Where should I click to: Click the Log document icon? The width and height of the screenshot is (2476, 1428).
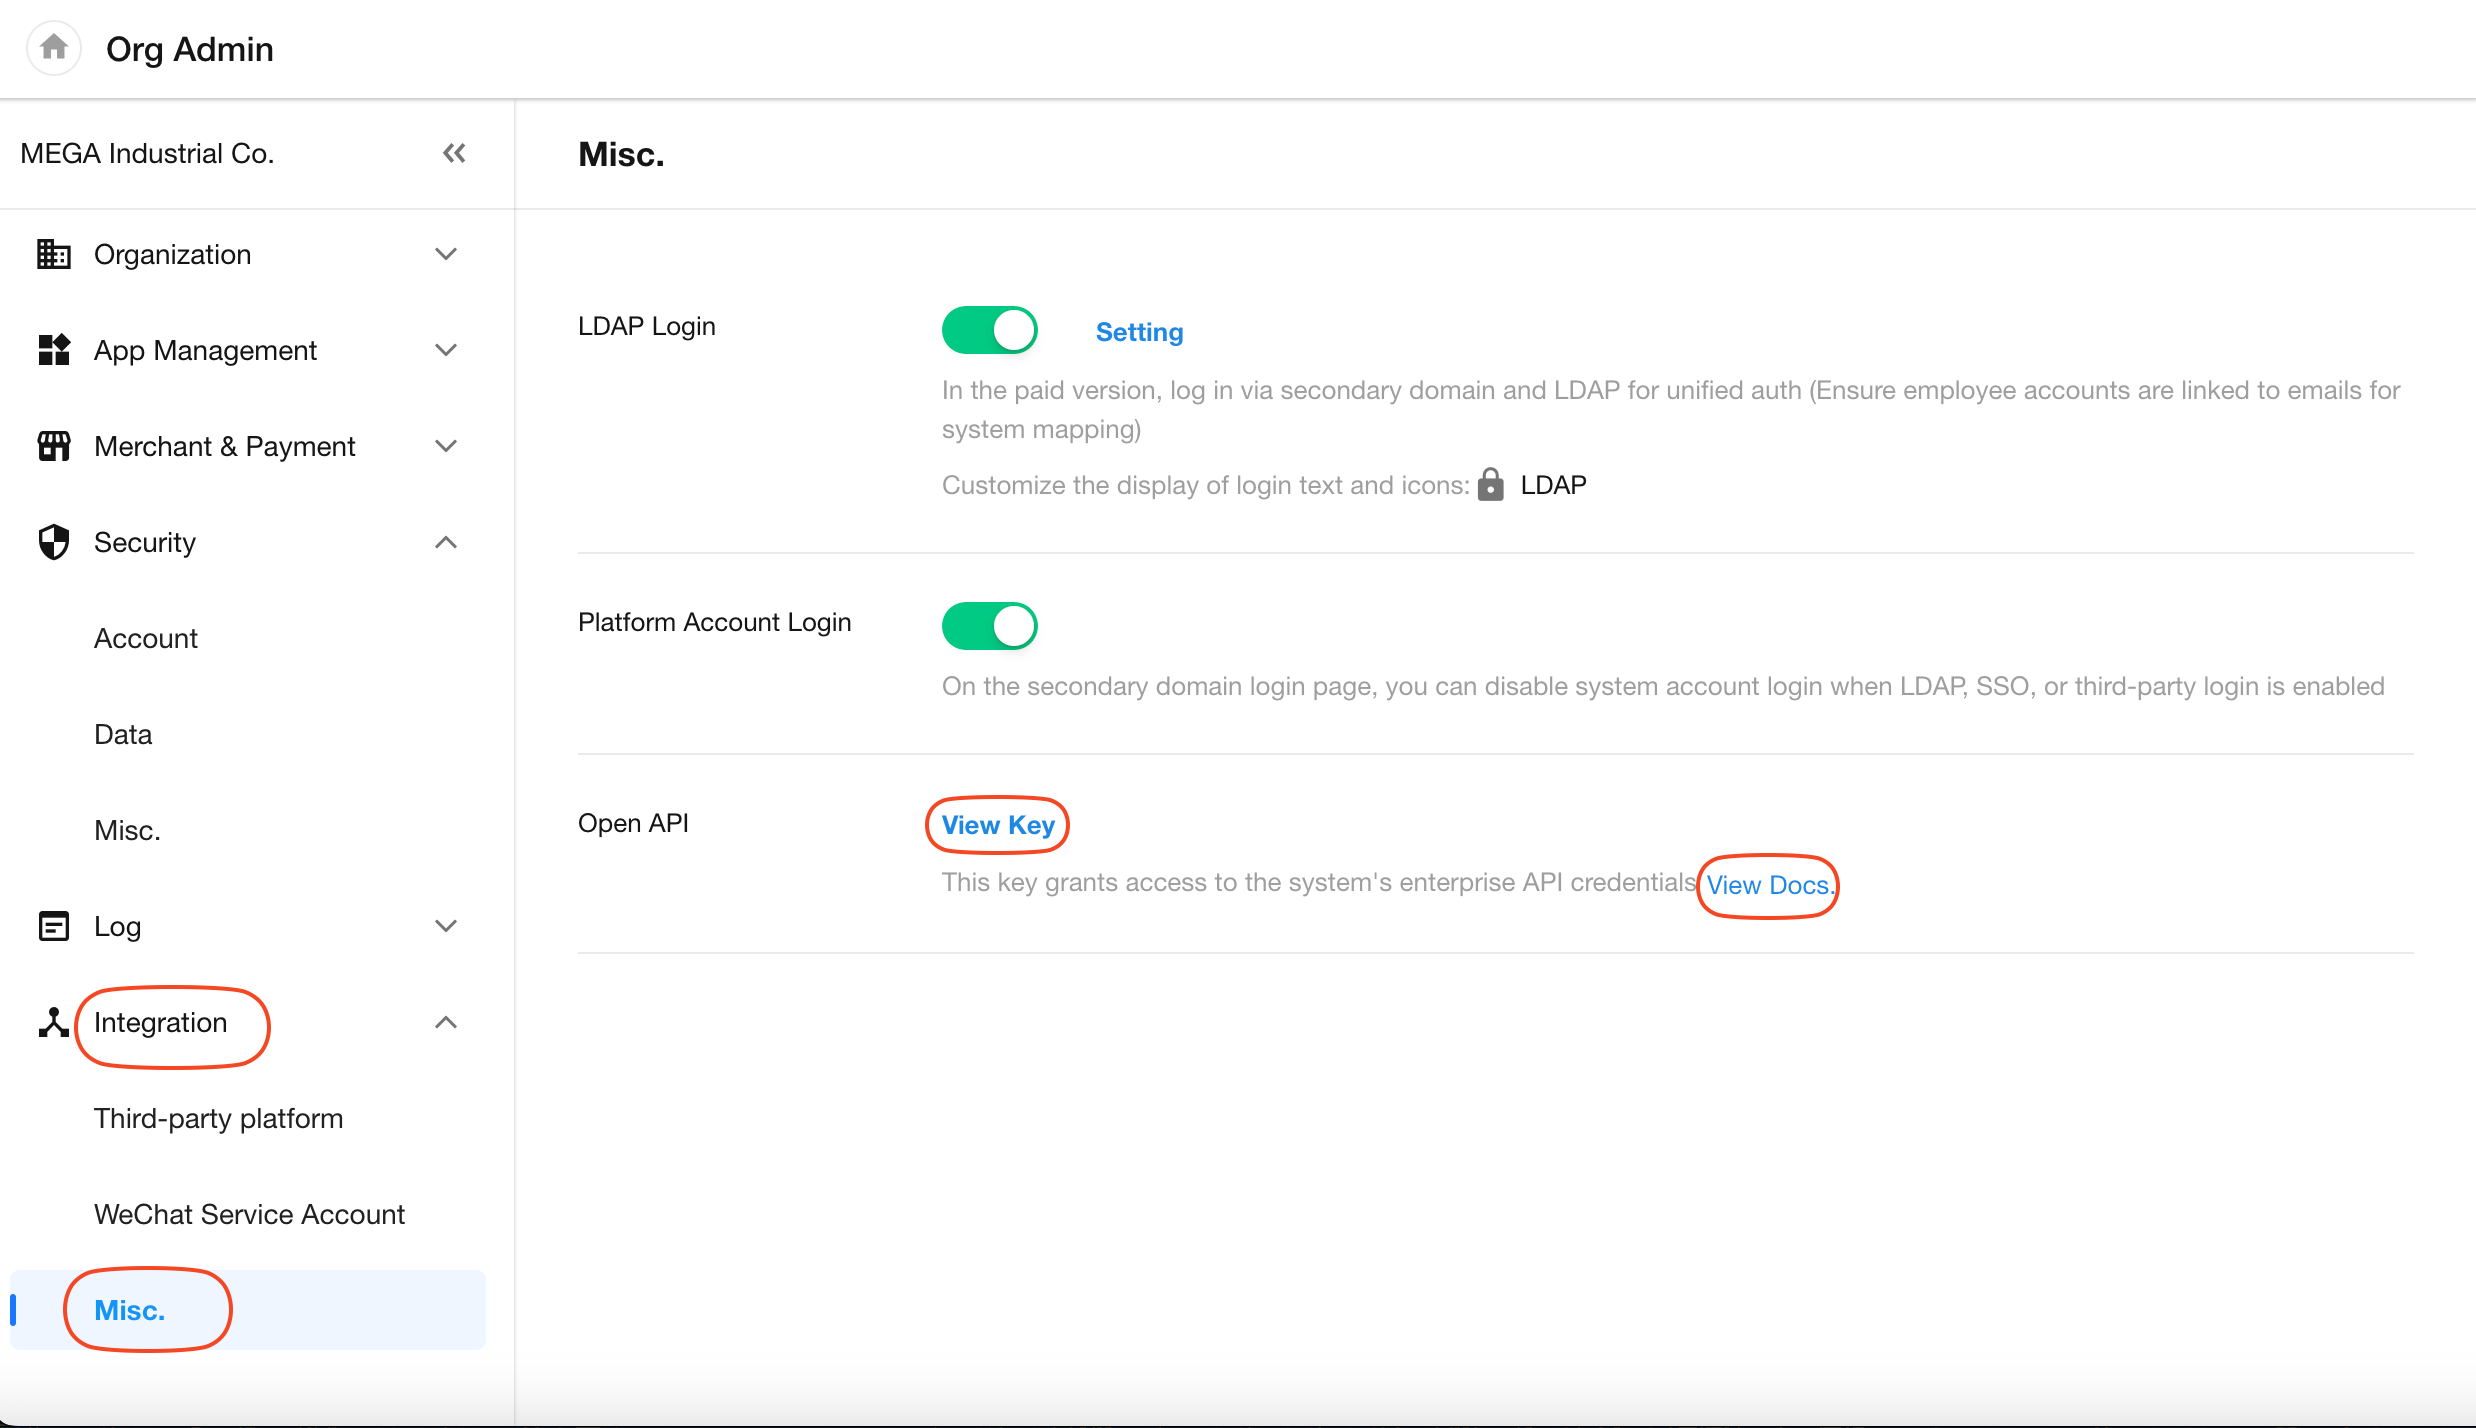(x=53, y=926)
